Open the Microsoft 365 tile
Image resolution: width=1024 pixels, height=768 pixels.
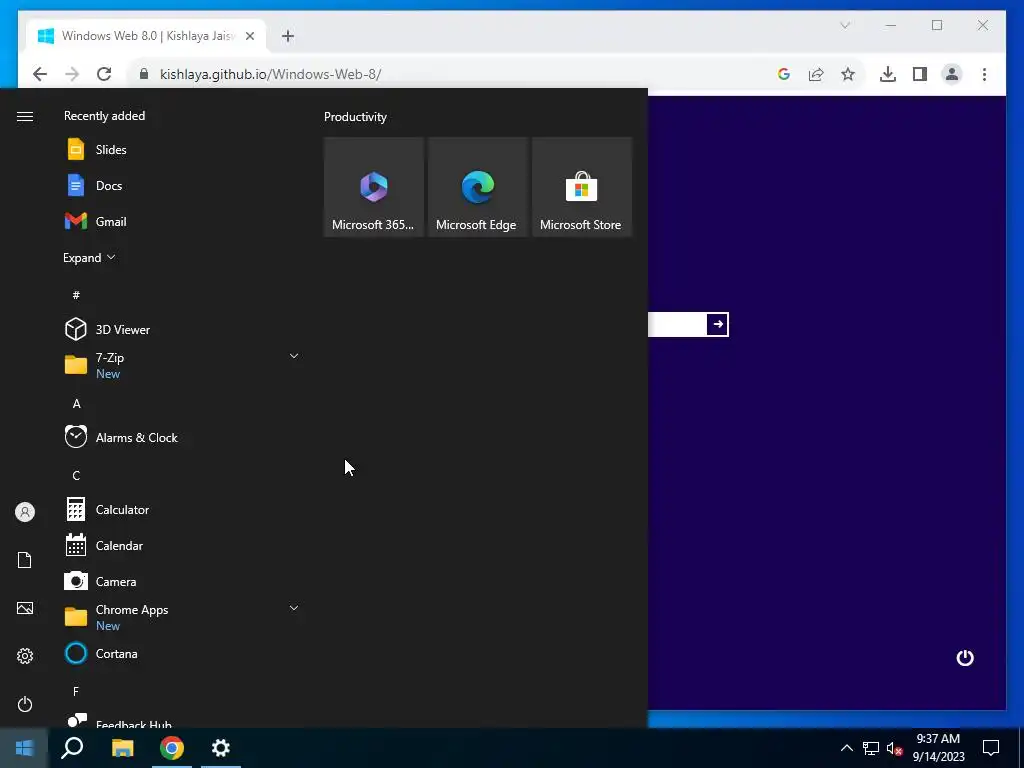tap(374, 187)
